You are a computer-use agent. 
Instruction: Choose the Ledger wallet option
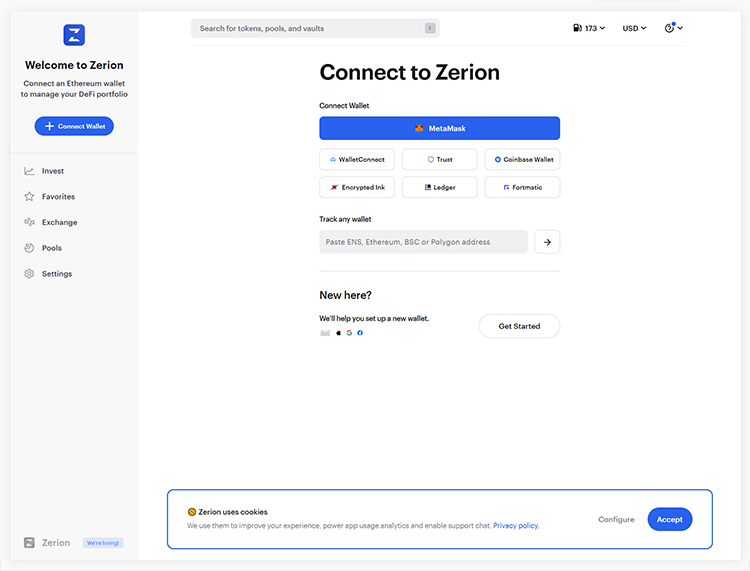click(439, 187)
